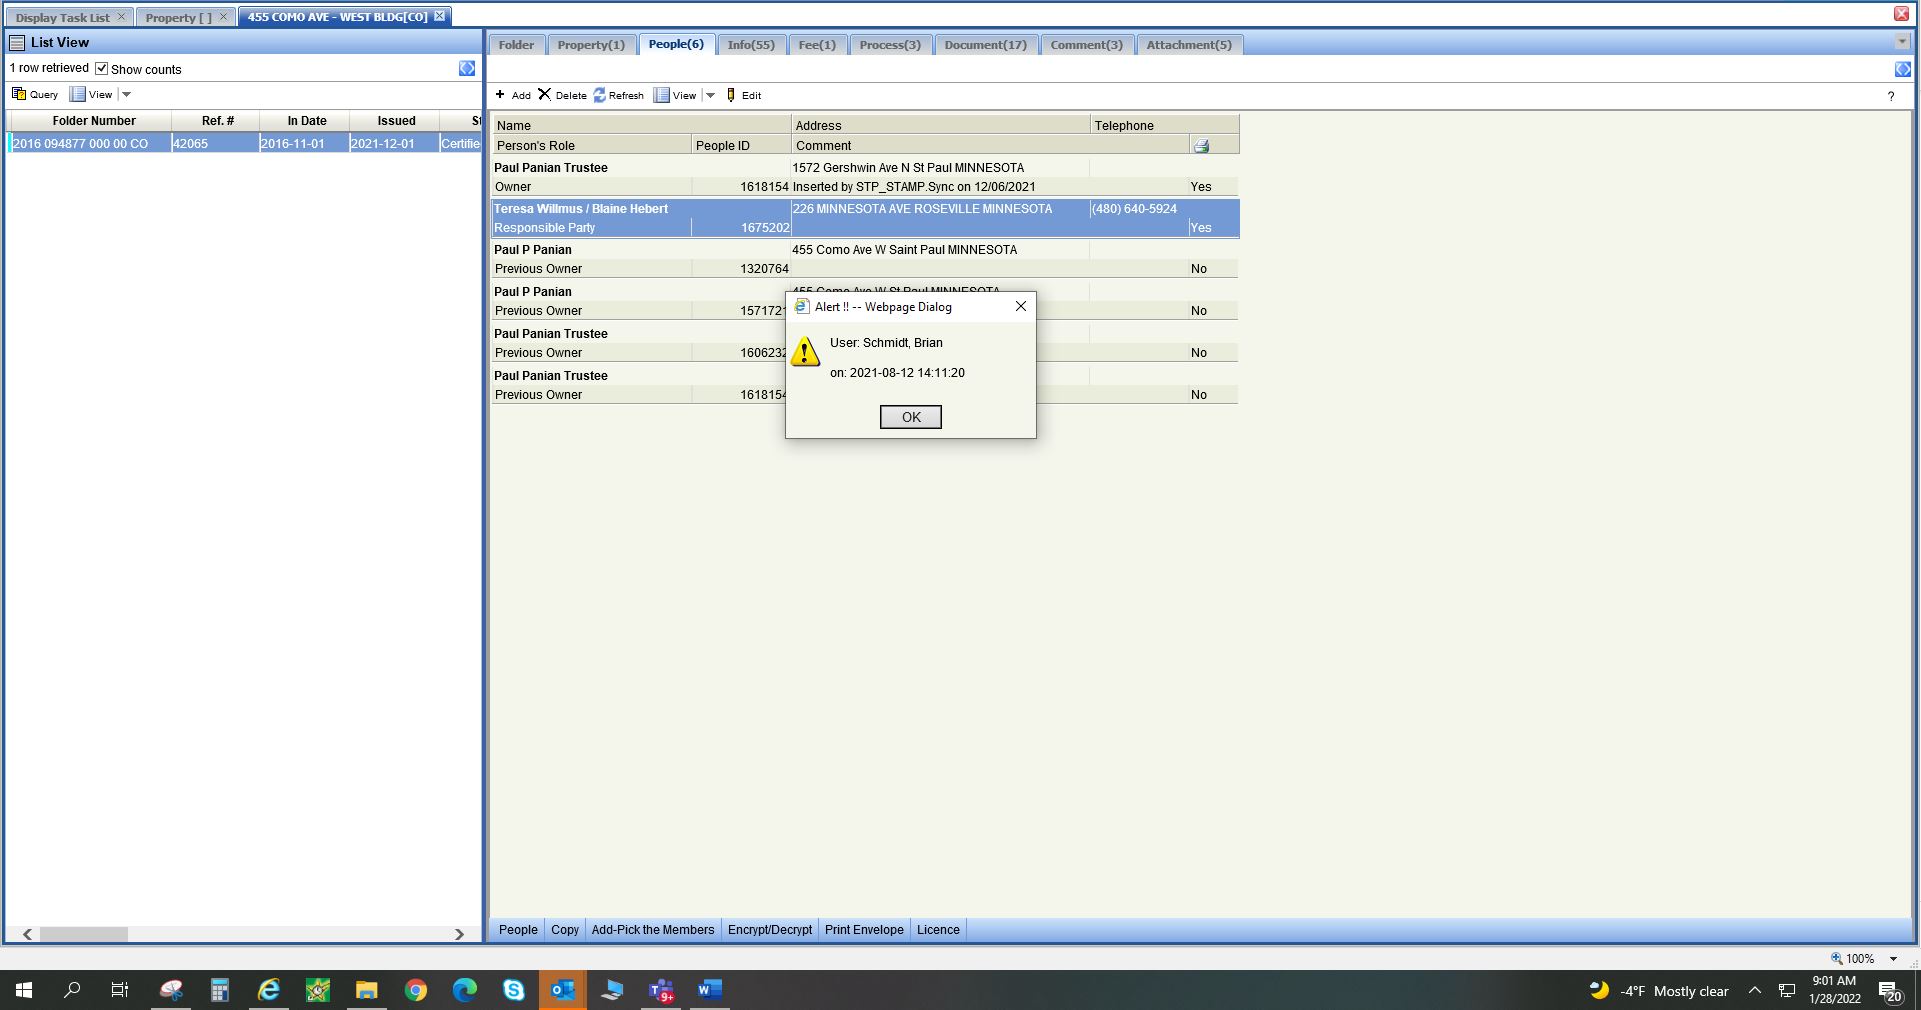The width and height of the screenshot is (1921, 1010).
Task: Click the Refresh icon in People toolbar
Action: tap(599, 95)
